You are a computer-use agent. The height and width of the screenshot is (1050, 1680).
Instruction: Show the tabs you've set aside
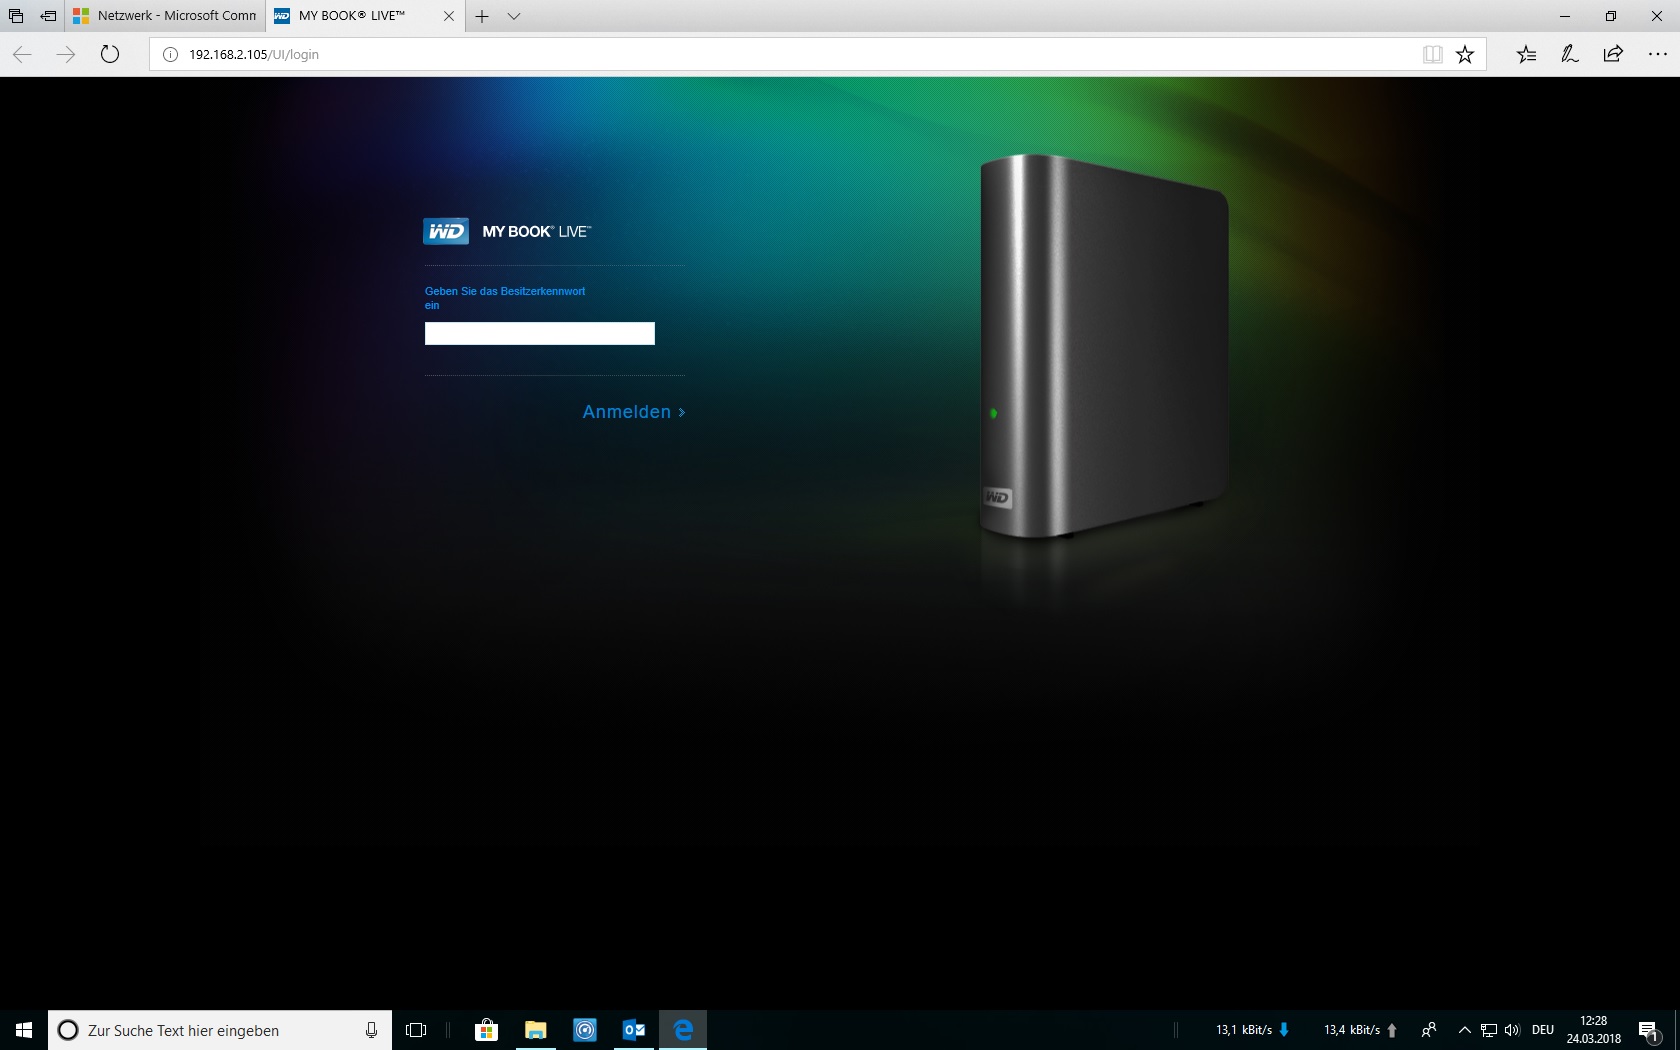coord(16,16)
